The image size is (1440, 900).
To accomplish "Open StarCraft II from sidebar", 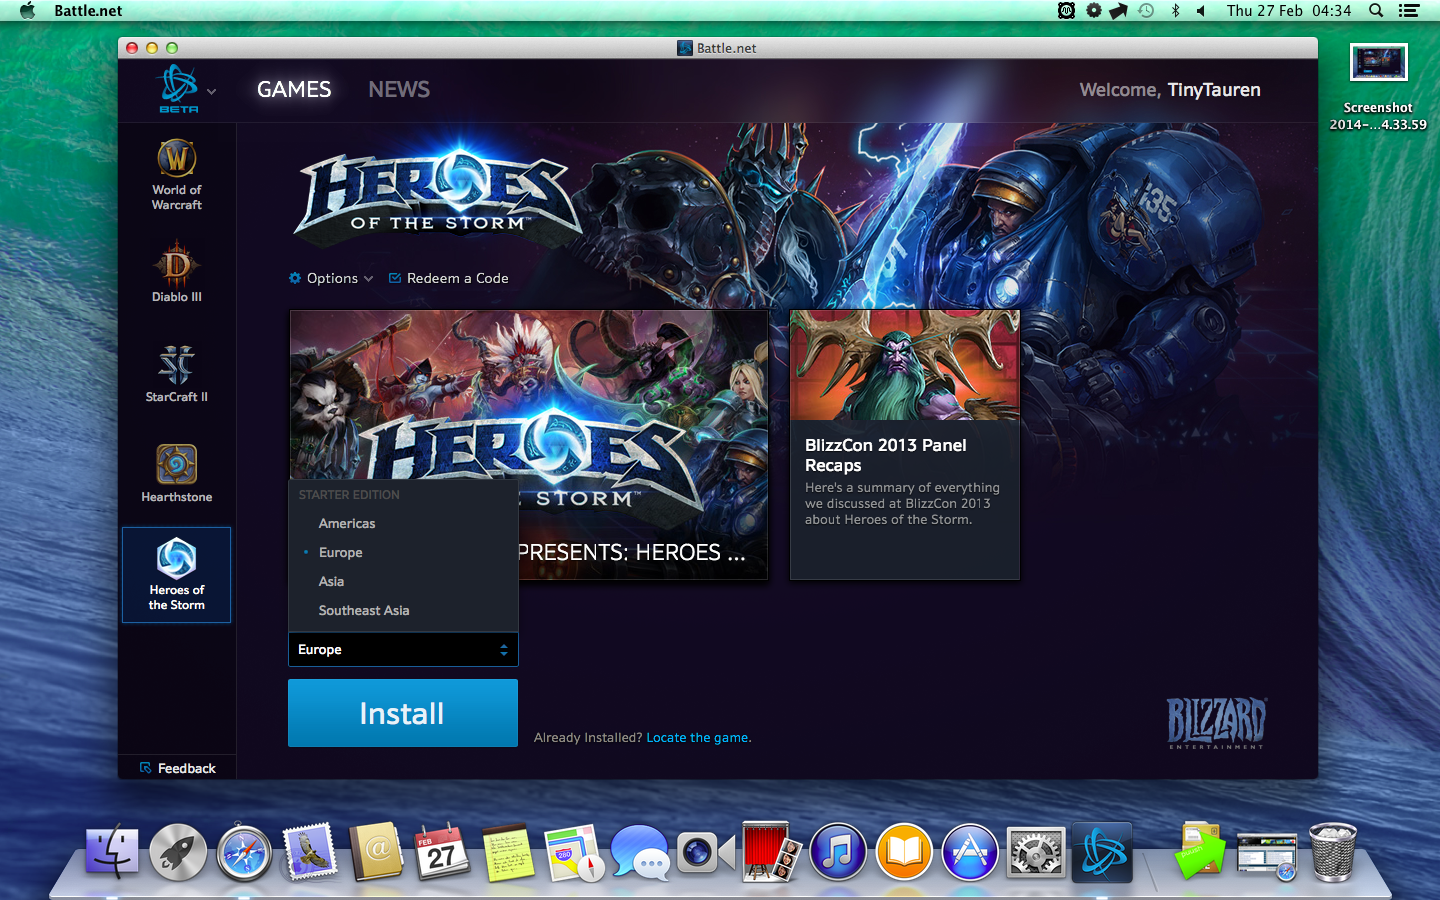I will pyautogui.click(x=176, y=373).
